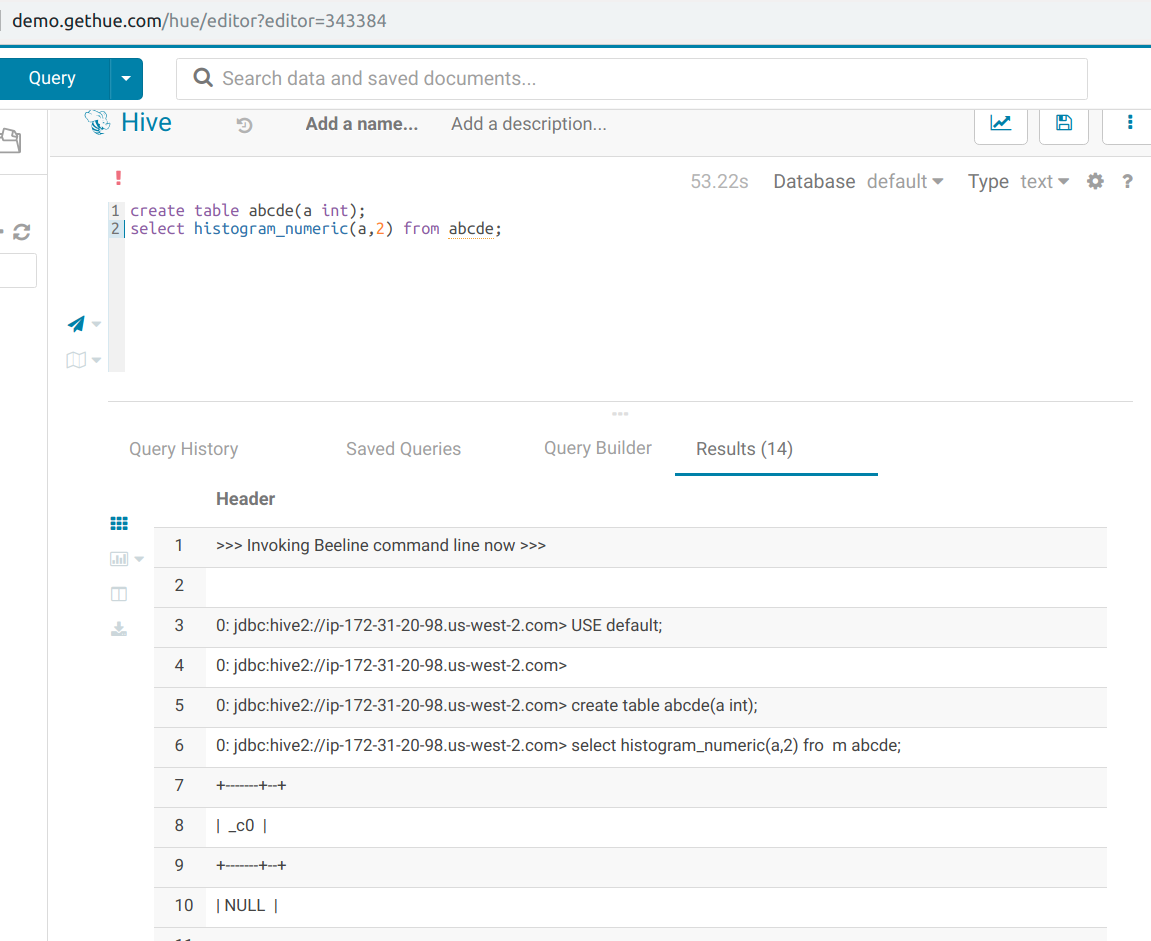Toggle the column list panel icon
The image size is (1151, 941).
point(119,595)
